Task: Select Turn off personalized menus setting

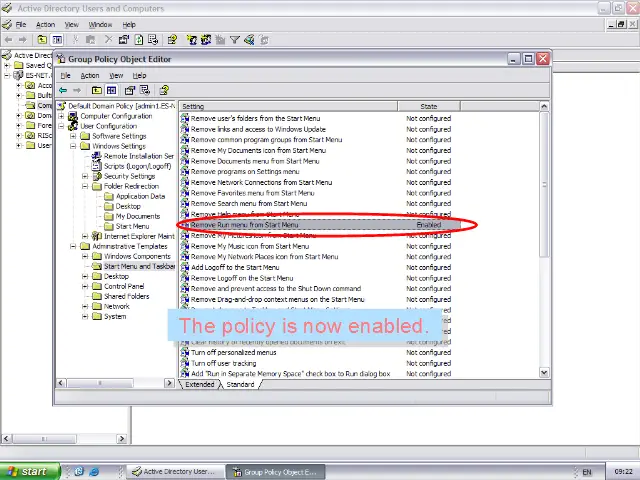Action: pos(233,353)
